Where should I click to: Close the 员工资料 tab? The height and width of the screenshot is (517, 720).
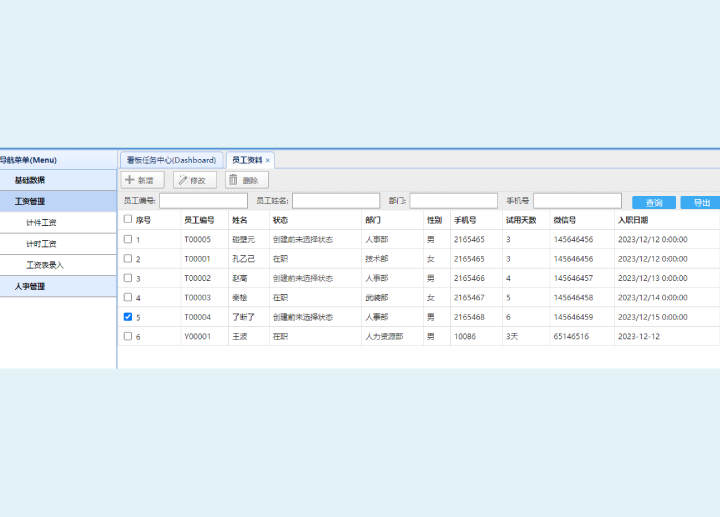coord(268,160)
